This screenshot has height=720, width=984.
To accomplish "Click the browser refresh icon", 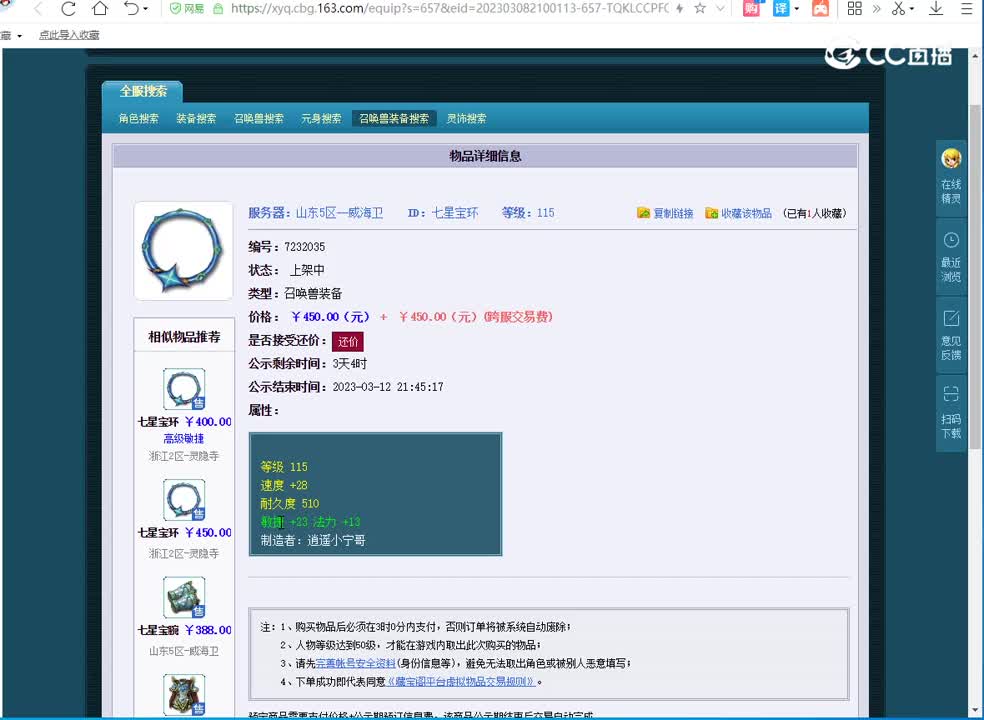I will point(69,9).
